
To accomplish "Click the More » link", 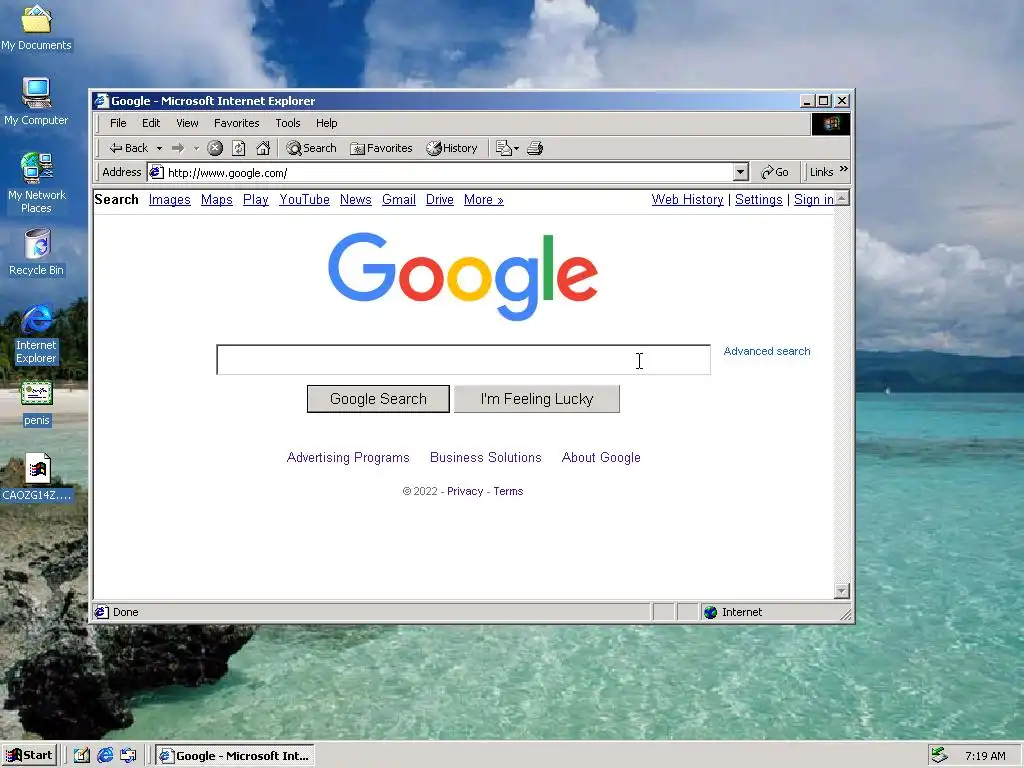I will click(484, 200).
